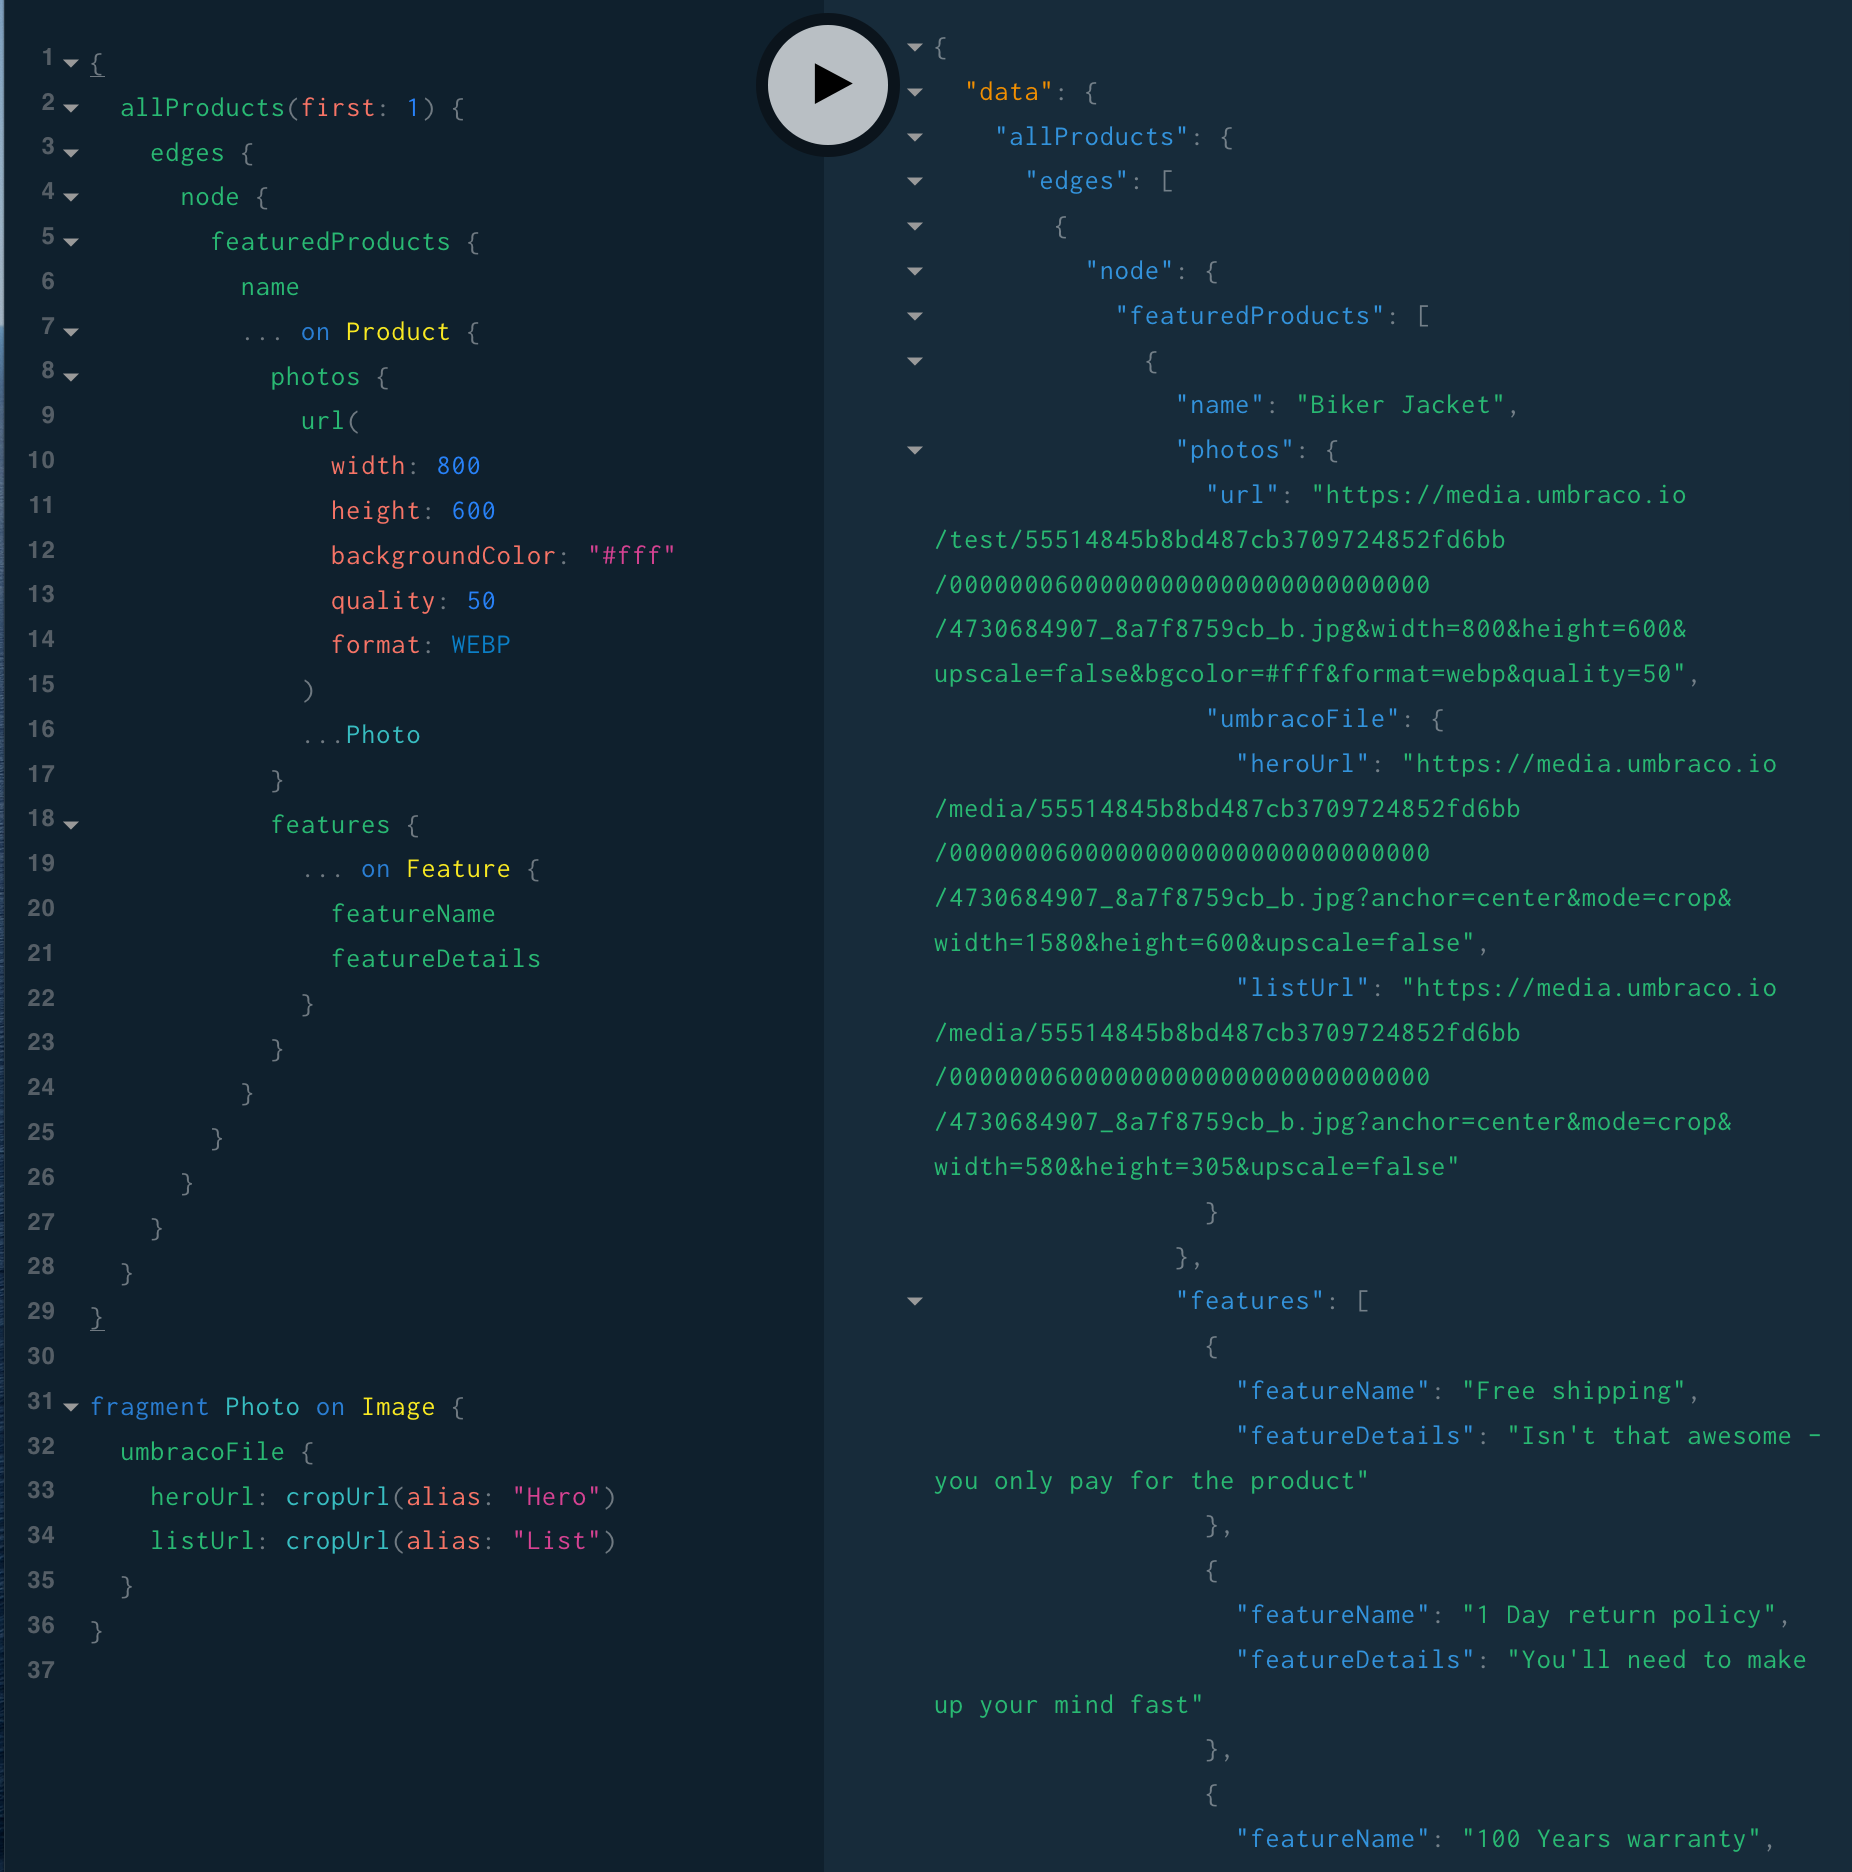Collapse the photos fold arrow at line 8
1852x1872 pixels.
coord(71,377)
